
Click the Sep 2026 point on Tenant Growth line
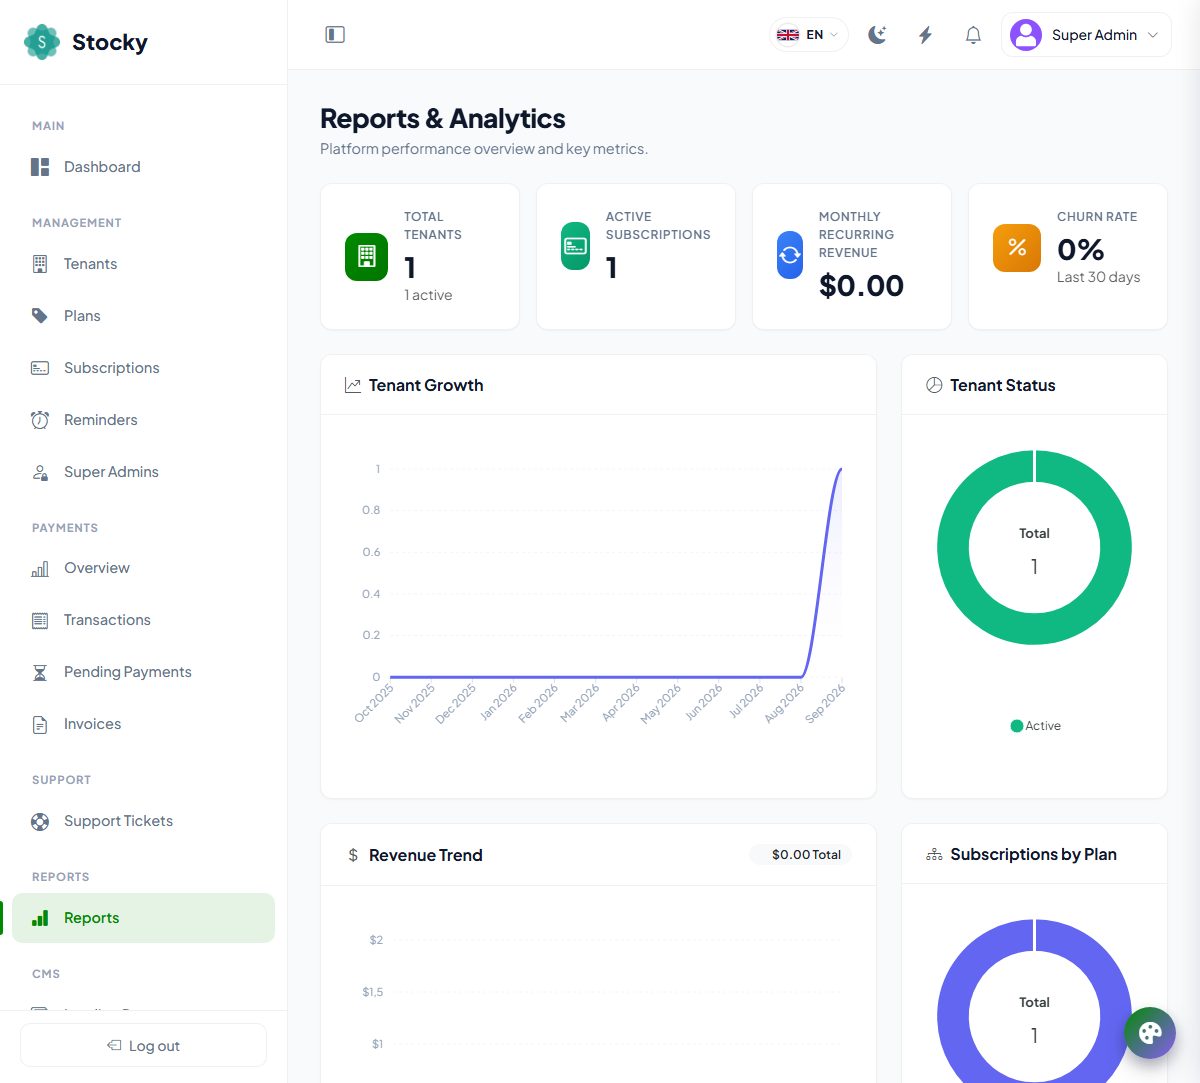coord(841,468)
